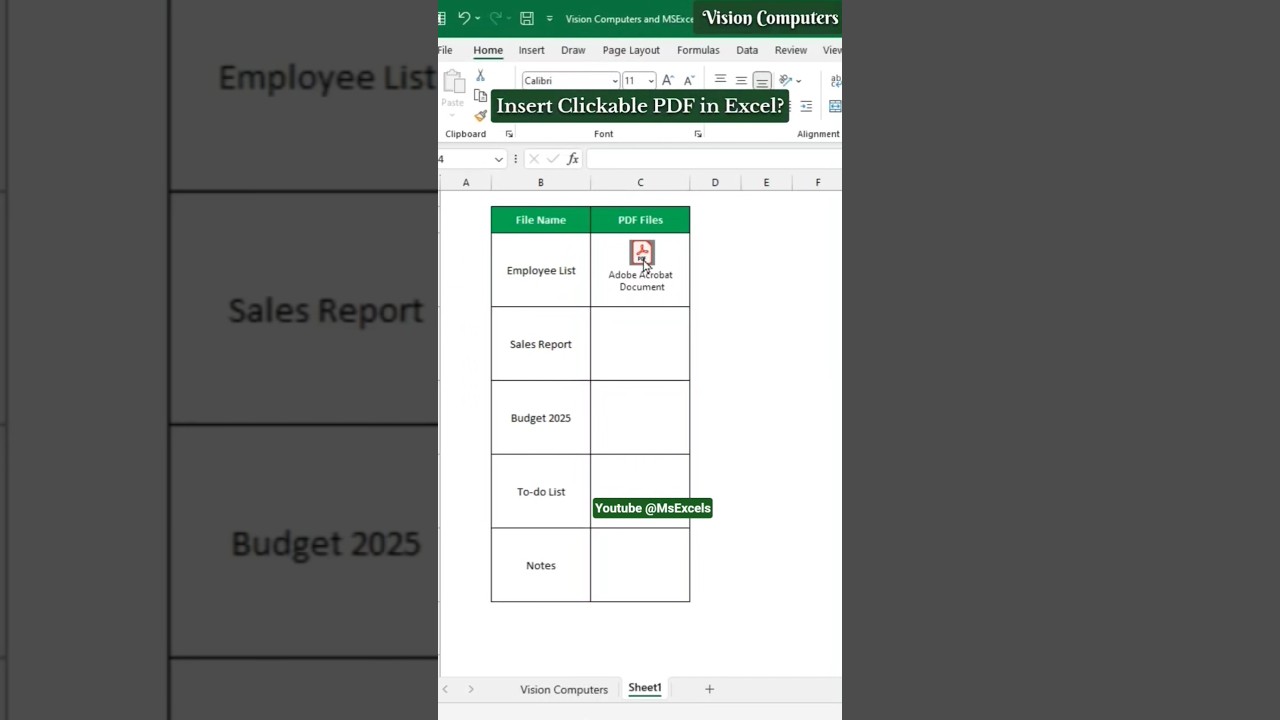Click the Cancel X in formula bar
Screen dimensions: 1280x720
(534, 159)
